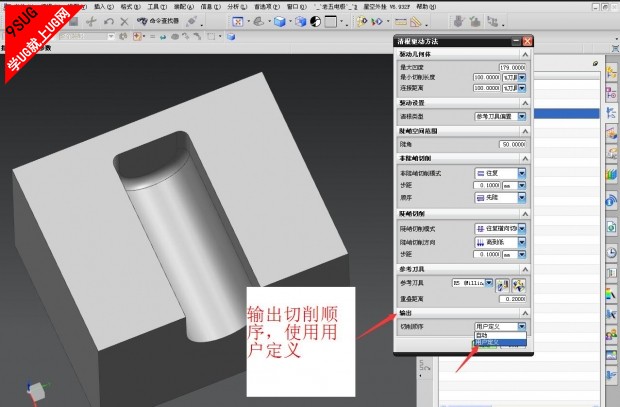
Task: Open the non-steep 步距 mm unit dropdown
Action: click(x=514, y=185)
